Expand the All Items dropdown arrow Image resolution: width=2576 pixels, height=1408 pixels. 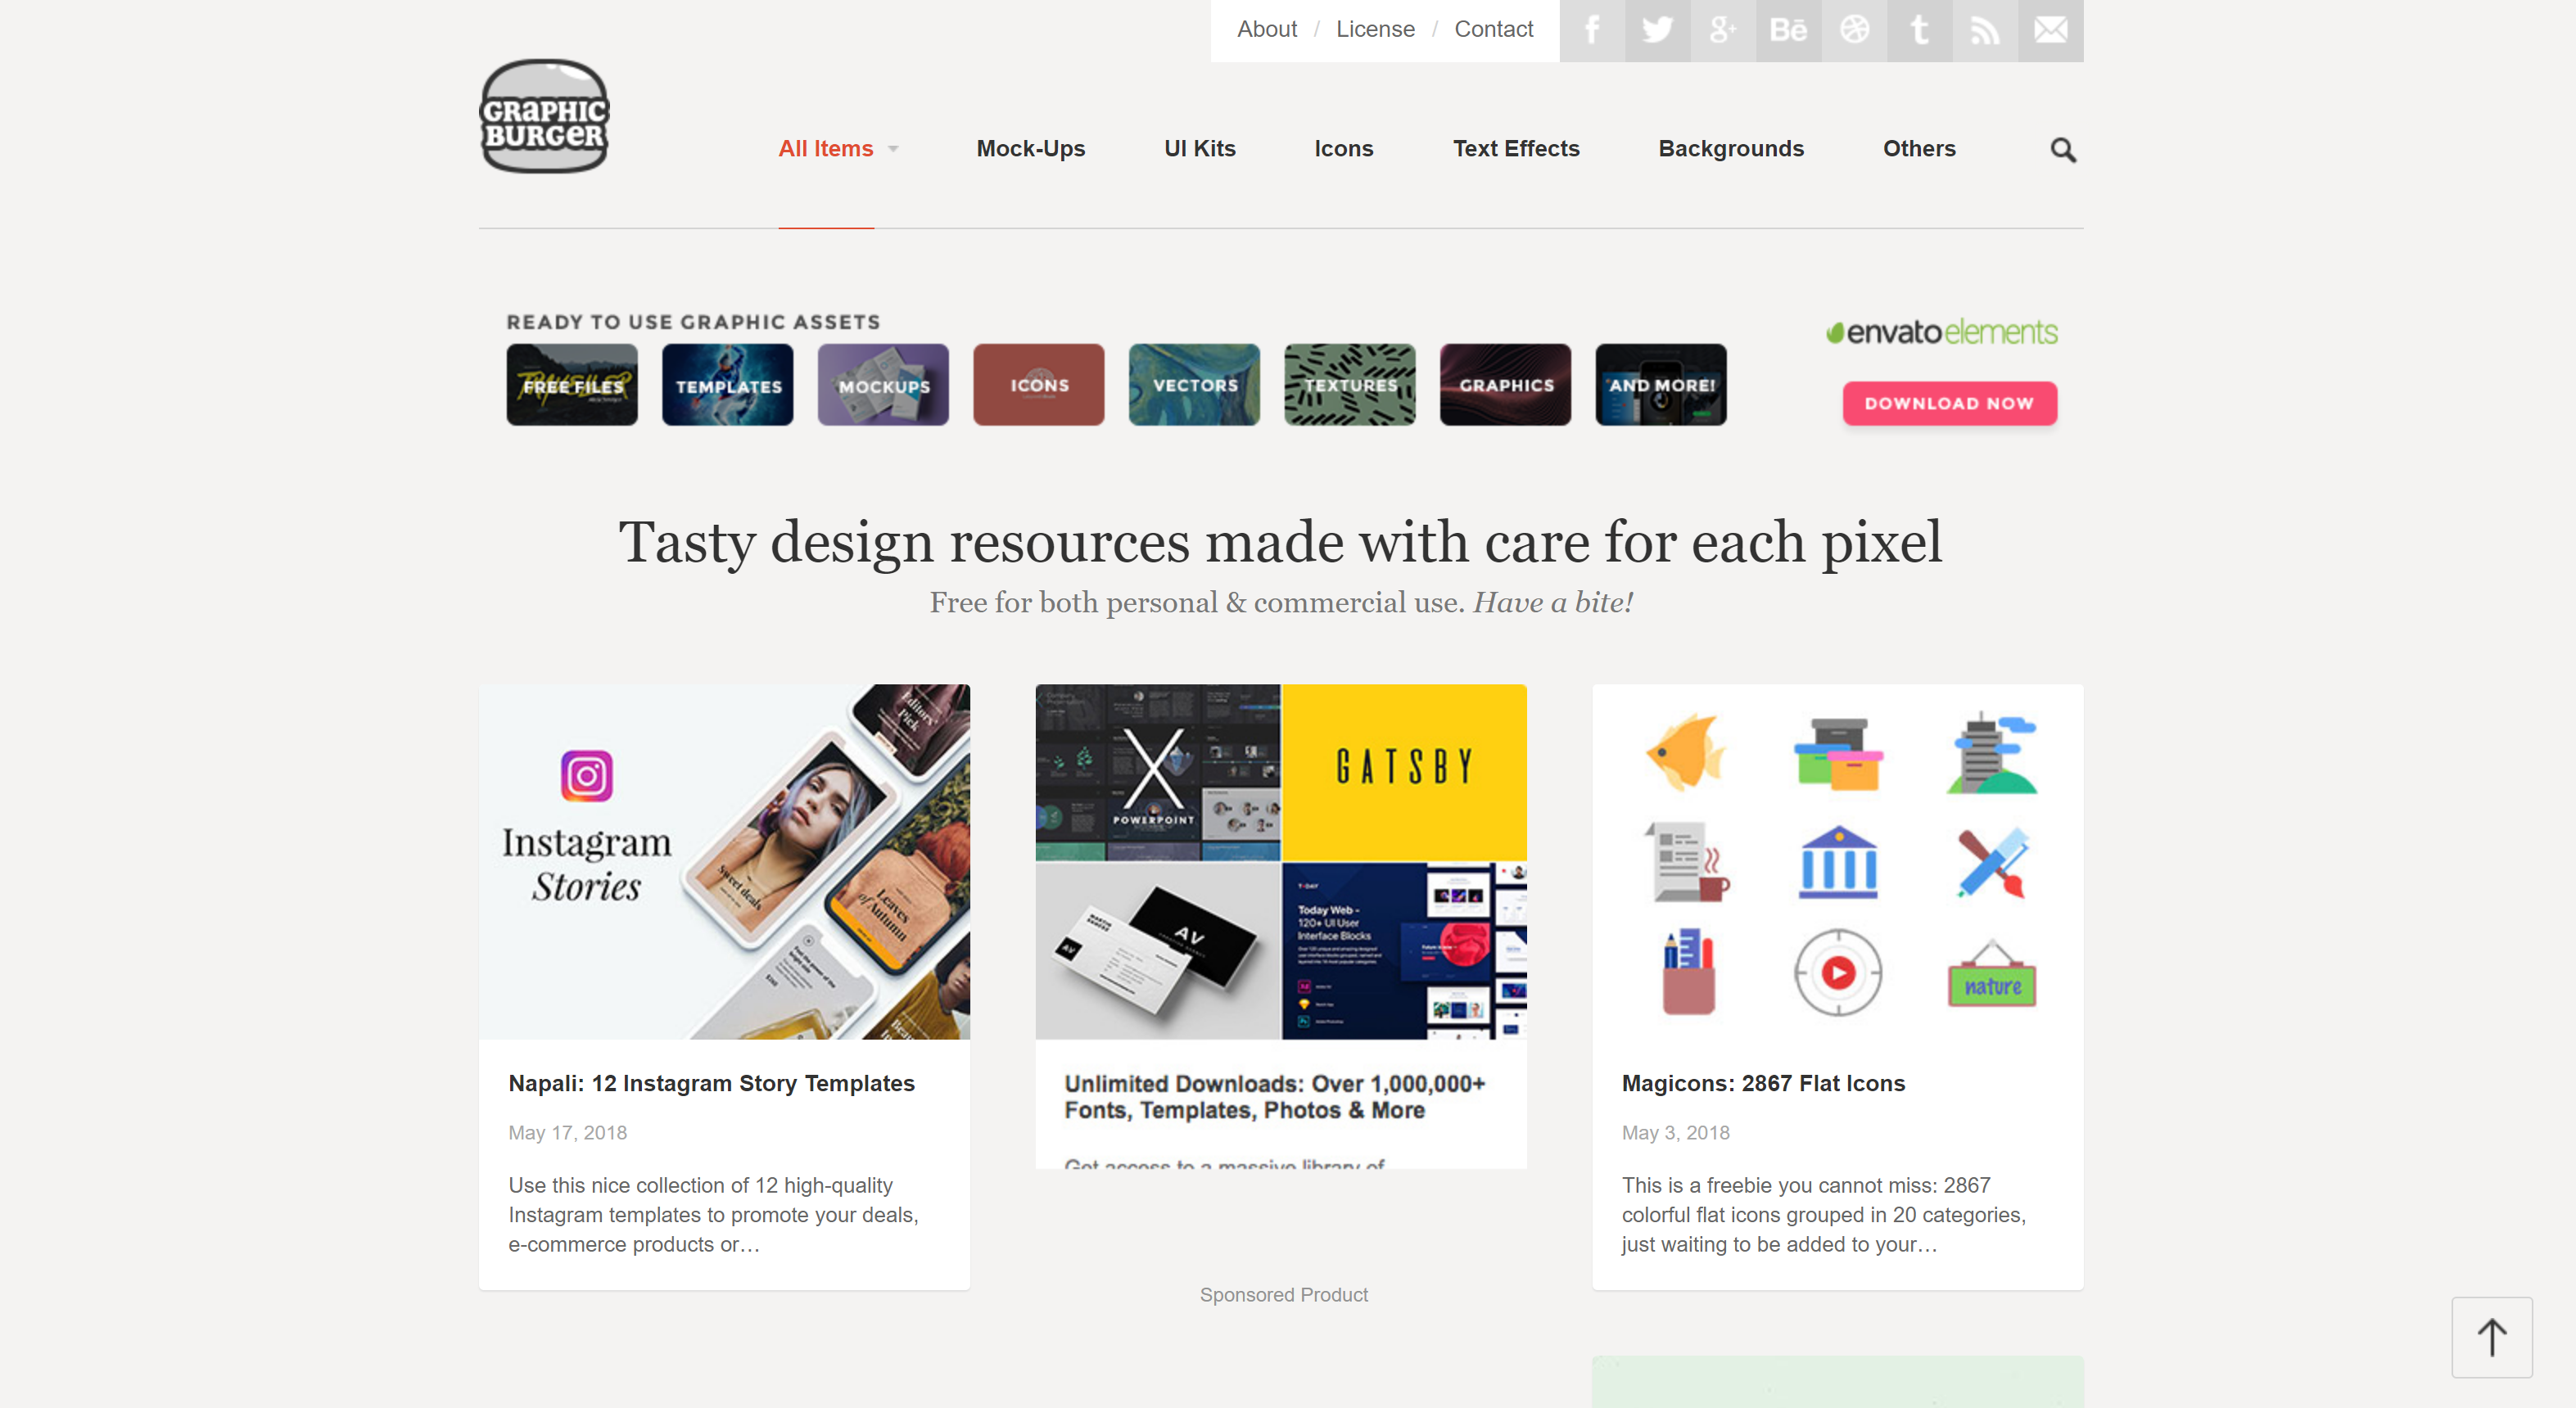893,149
